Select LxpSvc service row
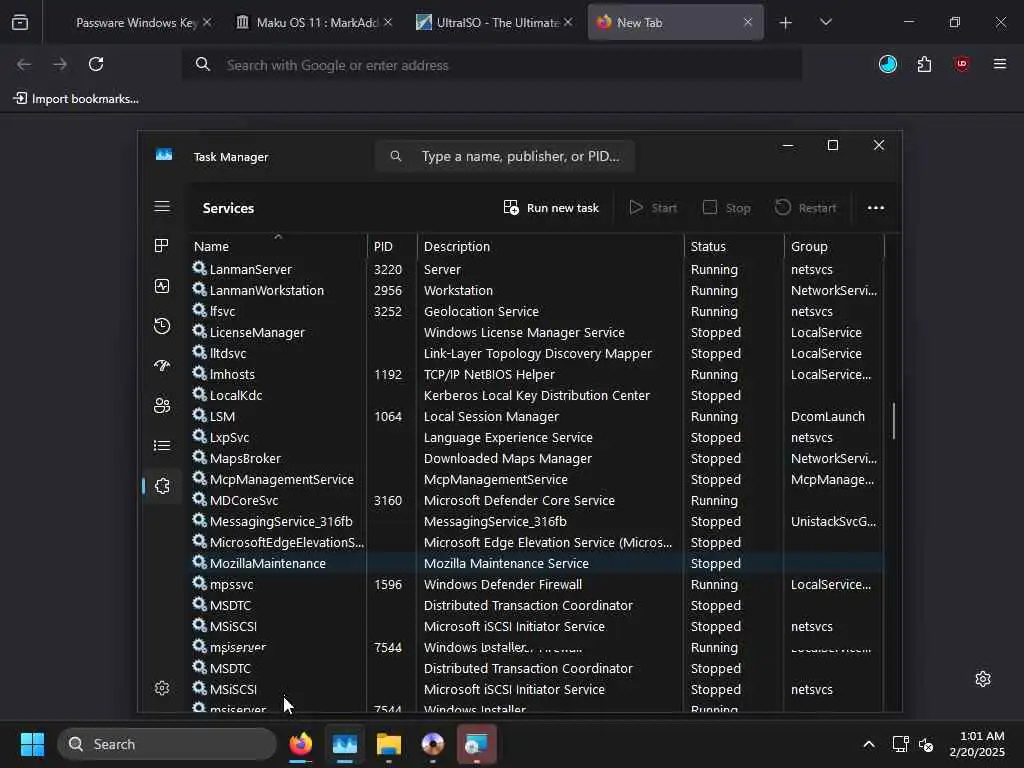The image size is (1024, 768). [536, 437]
